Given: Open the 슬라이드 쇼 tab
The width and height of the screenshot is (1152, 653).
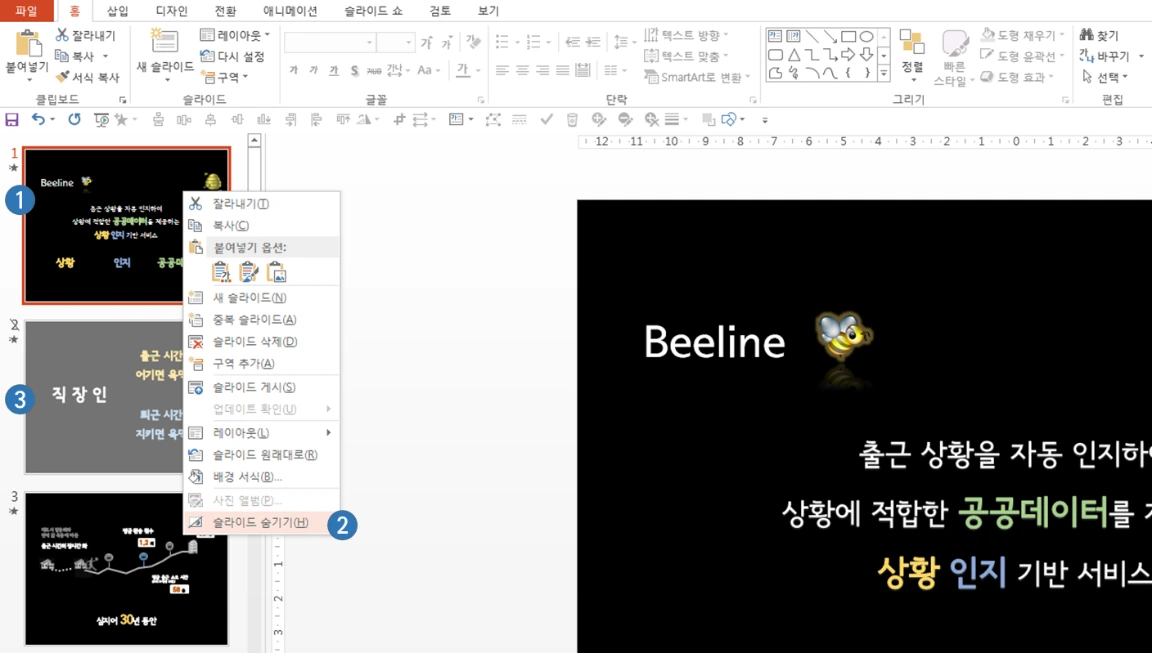Looking at the screenshot, I should pos(373,10).
